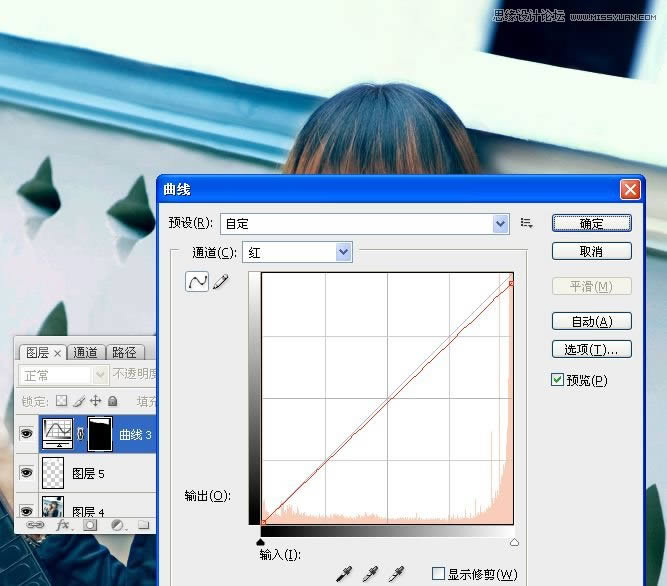Image resolution: width=667 pixels, height=586 pixels.
Task: Pick the black point eyedropper
Action: [343, 573]
